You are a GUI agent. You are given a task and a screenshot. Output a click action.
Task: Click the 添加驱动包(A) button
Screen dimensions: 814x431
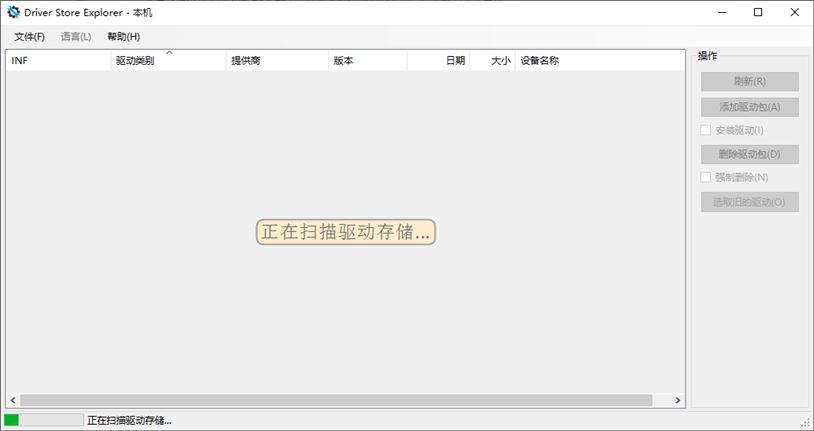749,106
